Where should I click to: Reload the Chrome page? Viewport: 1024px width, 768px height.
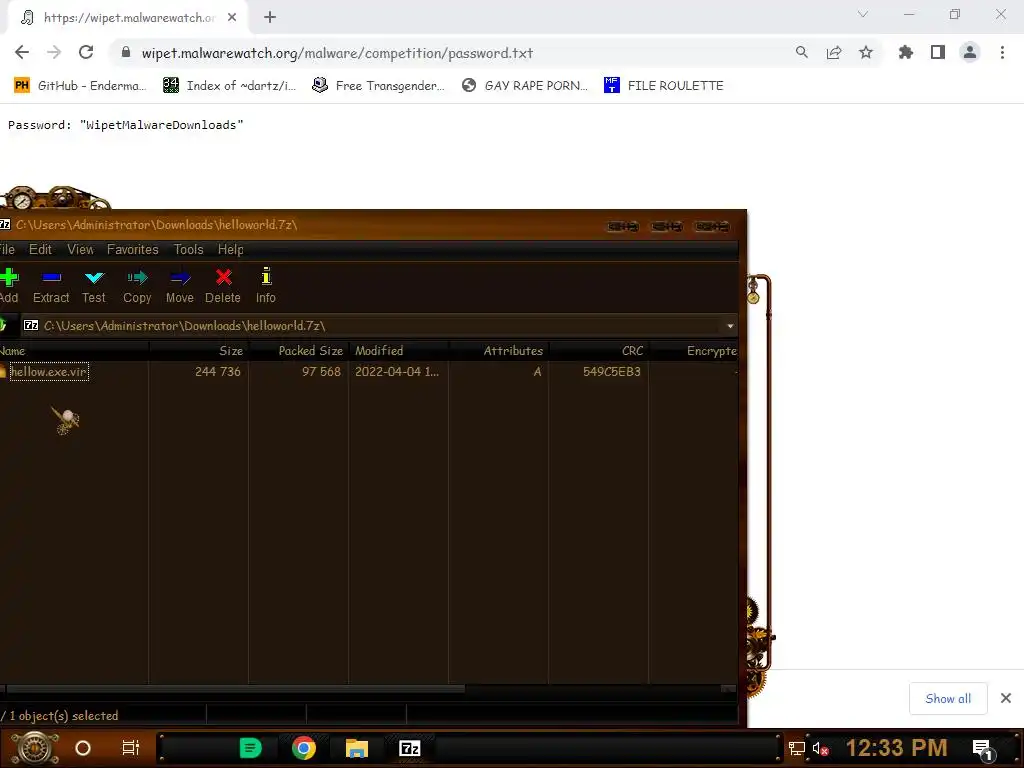[86, 52]
